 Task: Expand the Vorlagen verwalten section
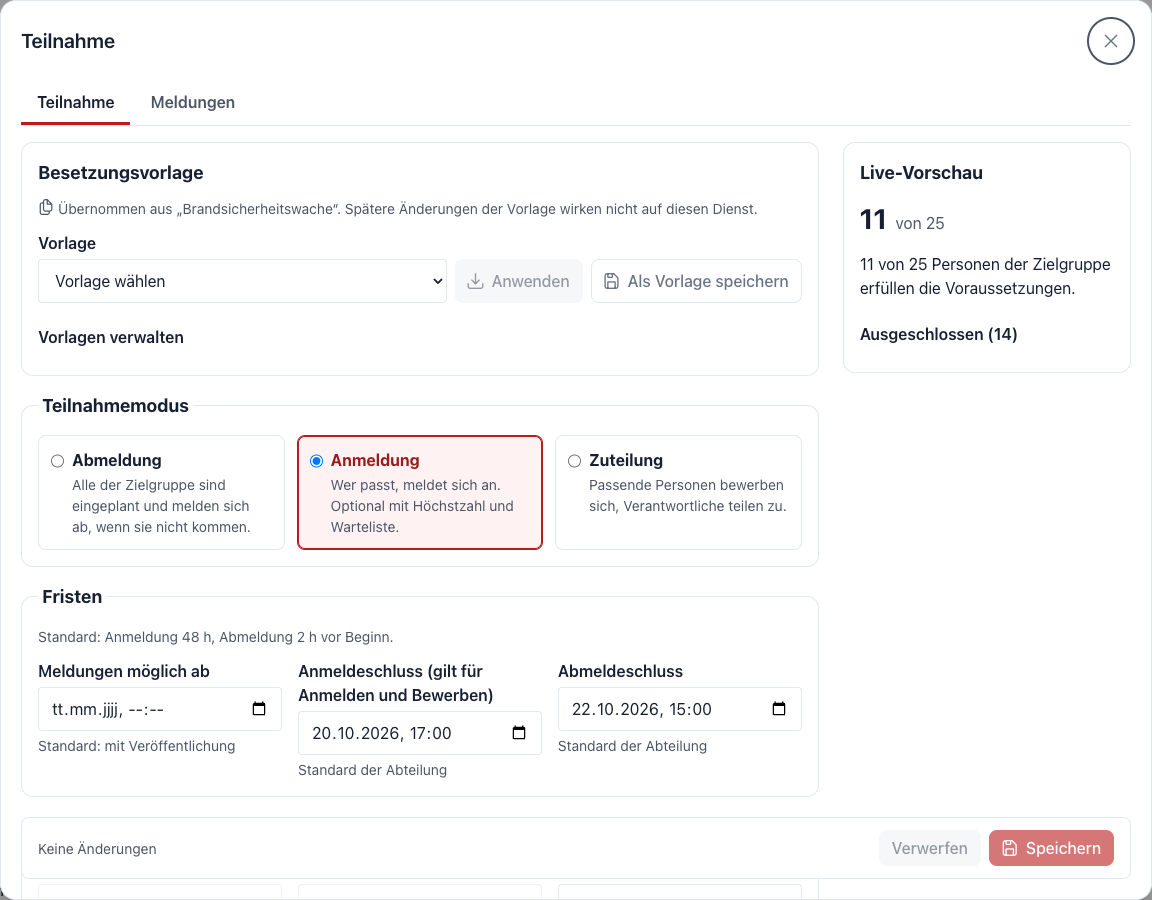point(111,337)
